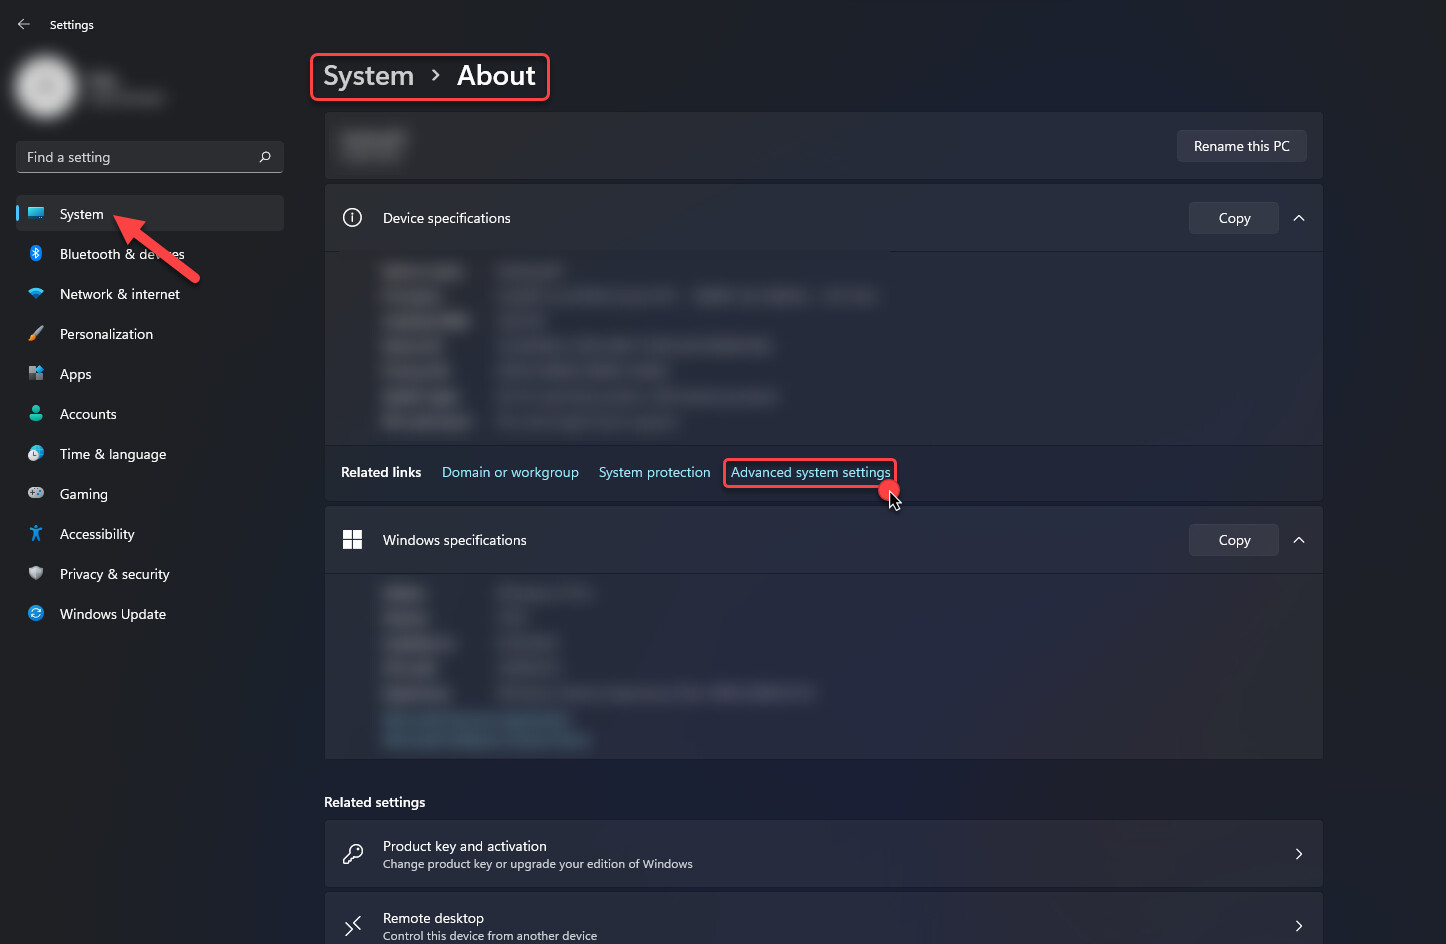Click the About page title
Screen dimensions: 1446x944
(496, 76)
